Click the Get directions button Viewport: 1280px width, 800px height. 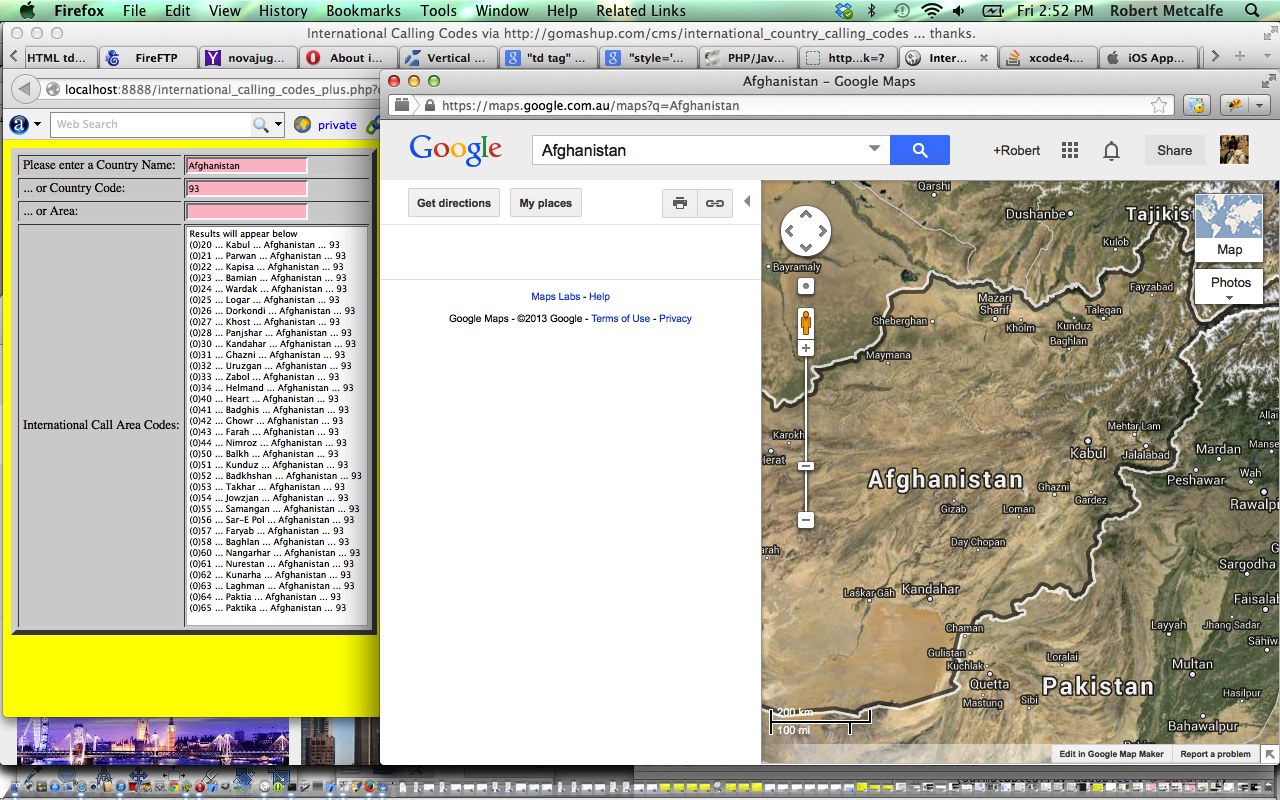[x=454, y=203]
